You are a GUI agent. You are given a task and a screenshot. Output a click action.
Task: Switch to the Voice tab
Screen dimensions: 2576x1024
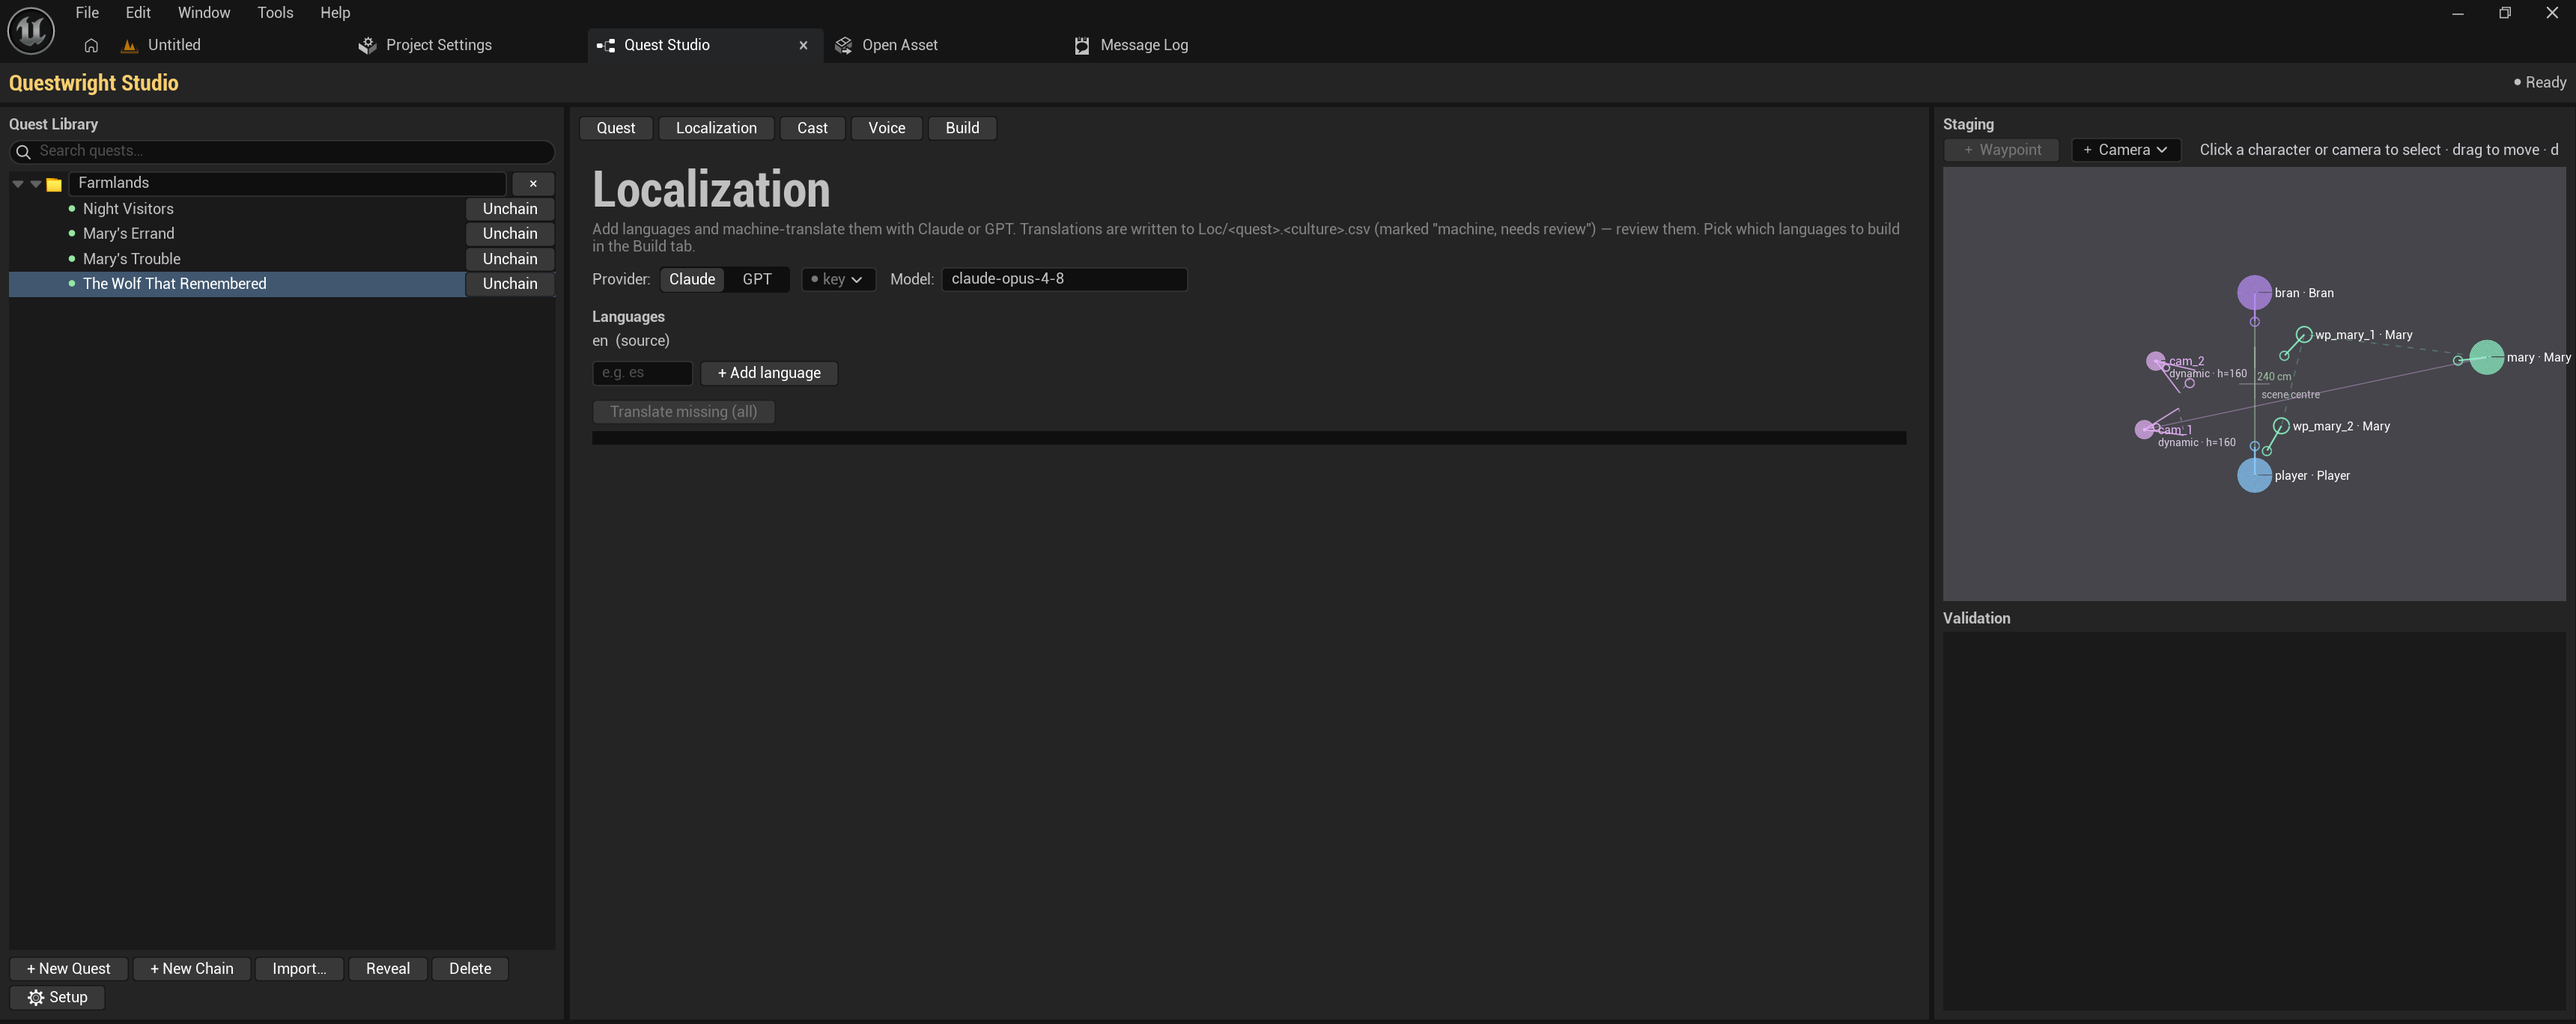click(887, 128)
